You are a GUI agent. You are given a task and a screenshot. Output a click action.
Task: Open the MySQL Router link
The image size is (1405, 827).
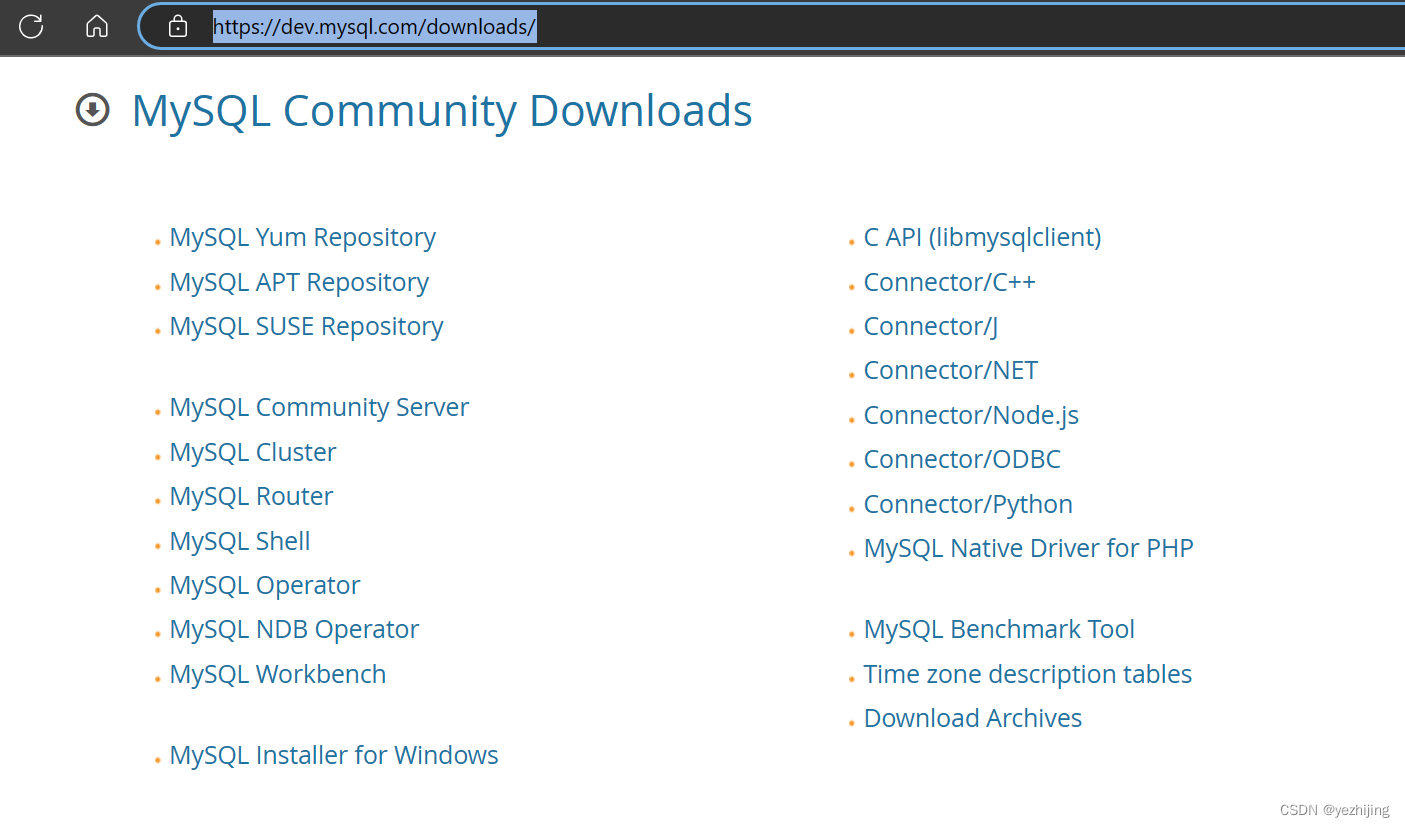251,496
